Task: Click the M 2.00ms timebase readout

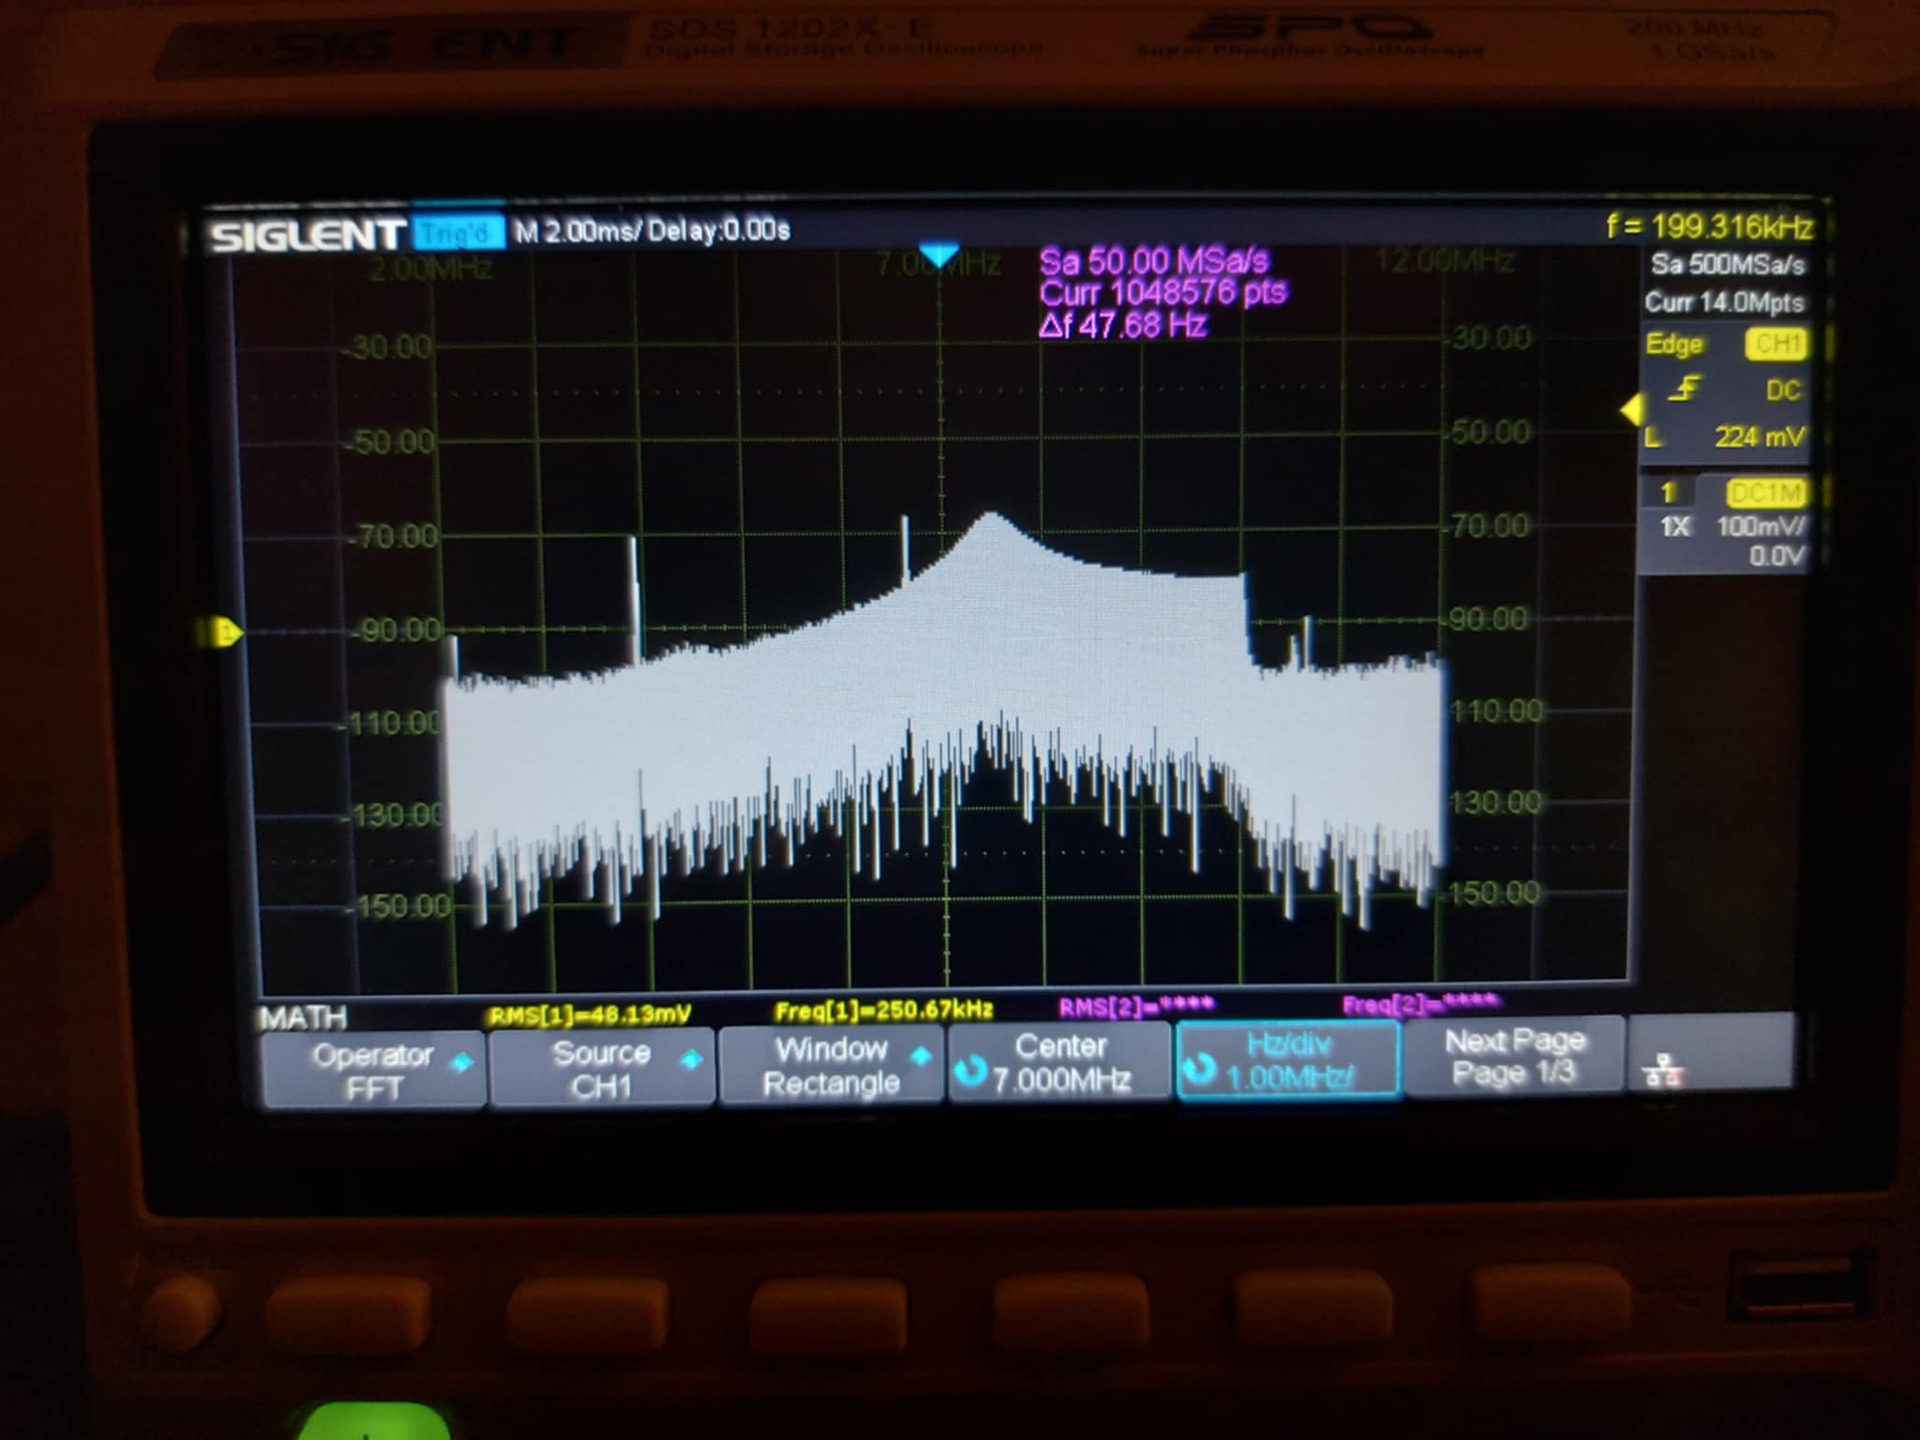Action: 578,232
